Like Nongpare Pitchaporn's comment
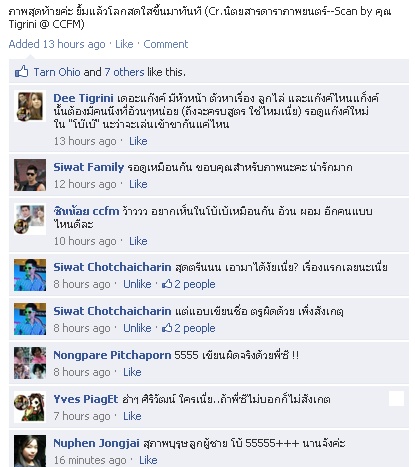This screenshot has height=467, width=415. tap(132, 372)
